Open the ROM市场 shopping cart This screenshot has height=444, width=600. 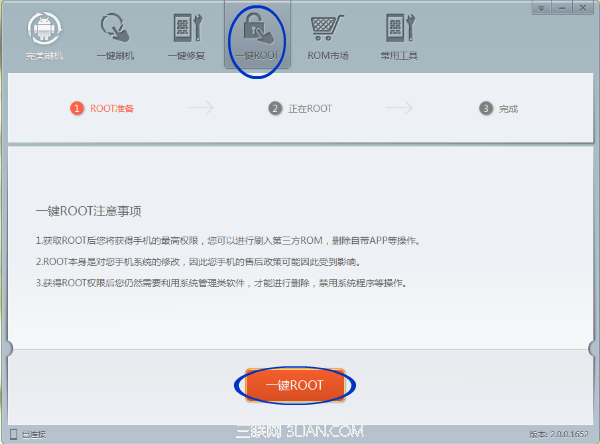pos(328,36)
